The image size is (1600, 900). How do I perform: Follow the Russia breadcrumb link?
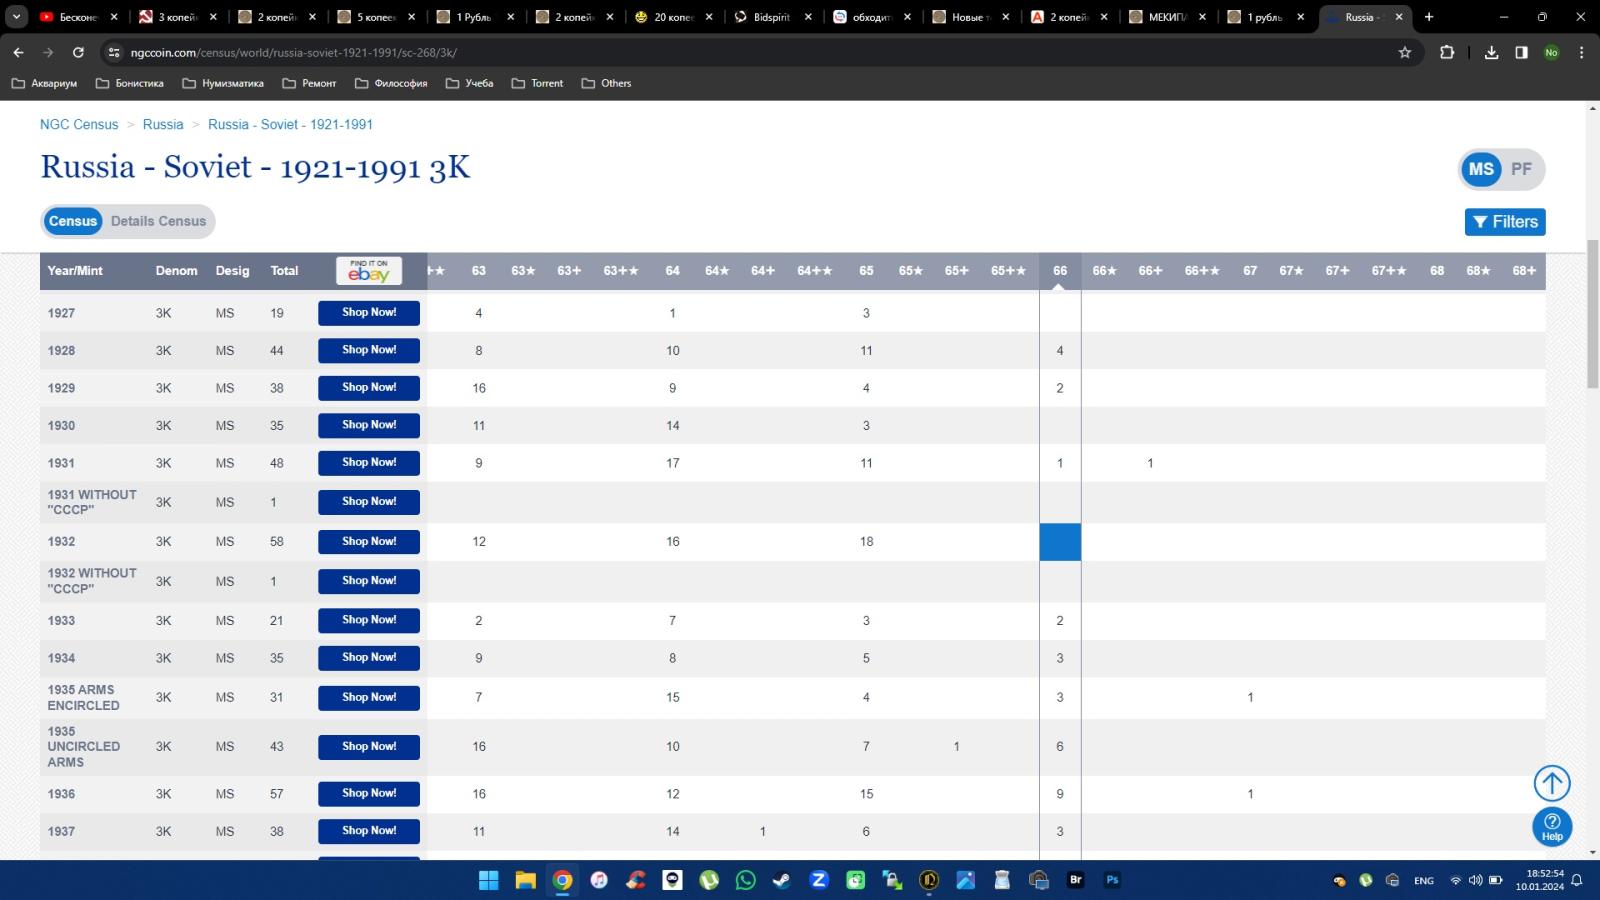(x=163, y=124)
